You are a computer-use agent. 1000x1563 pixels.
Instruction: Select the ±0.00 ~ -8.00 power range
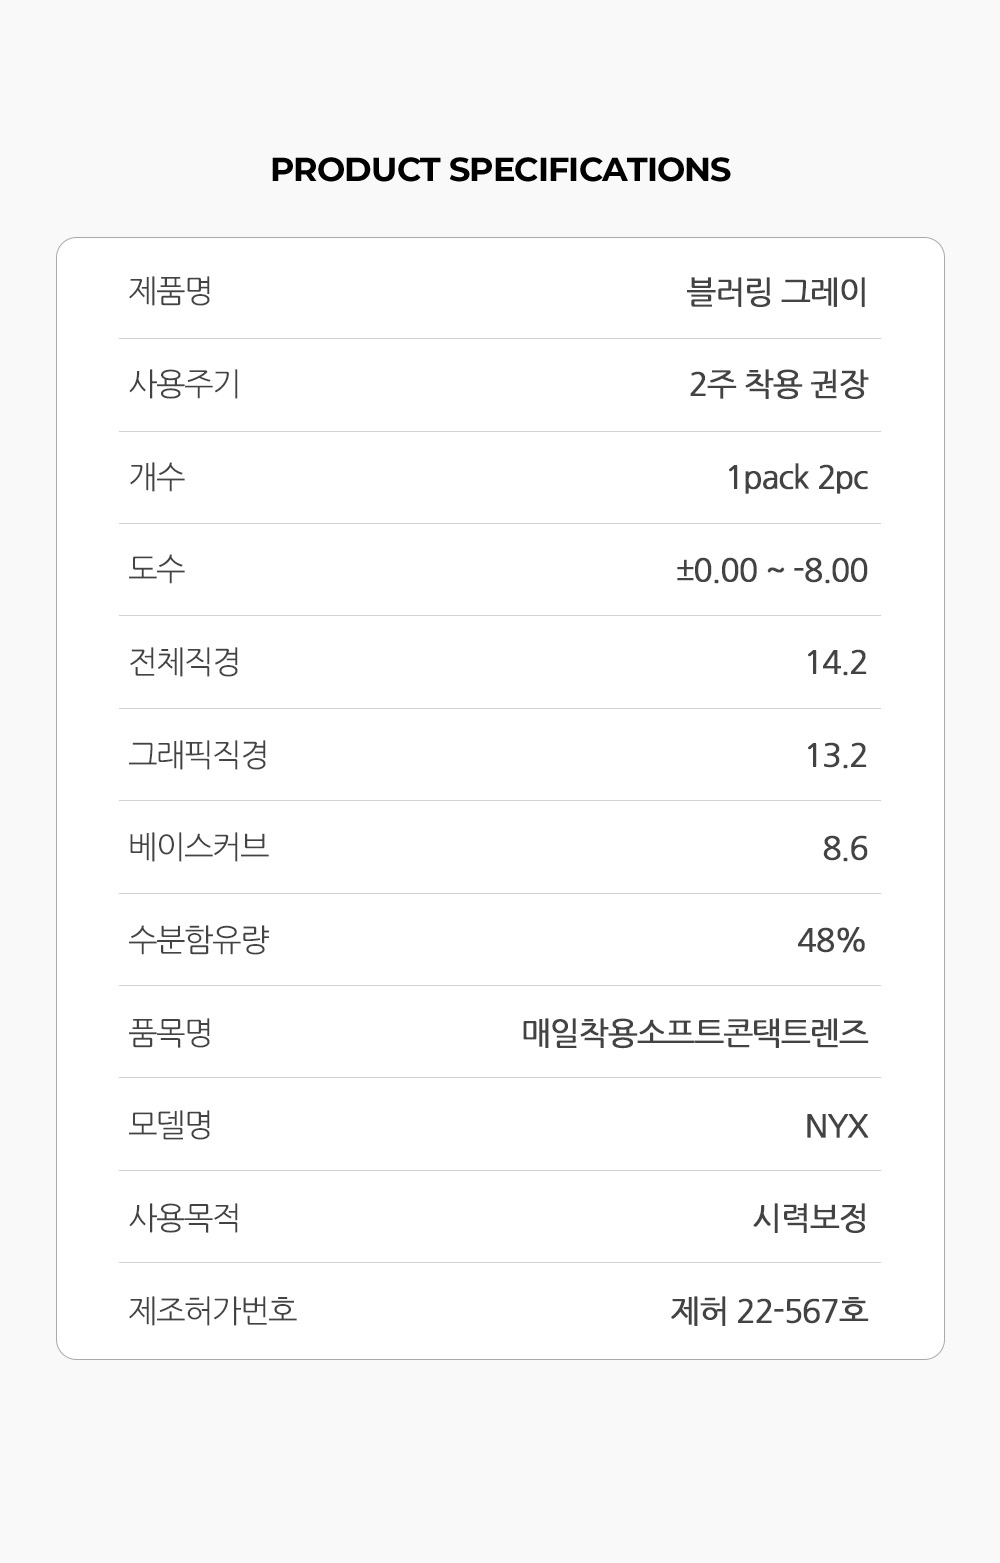(772, 570)
